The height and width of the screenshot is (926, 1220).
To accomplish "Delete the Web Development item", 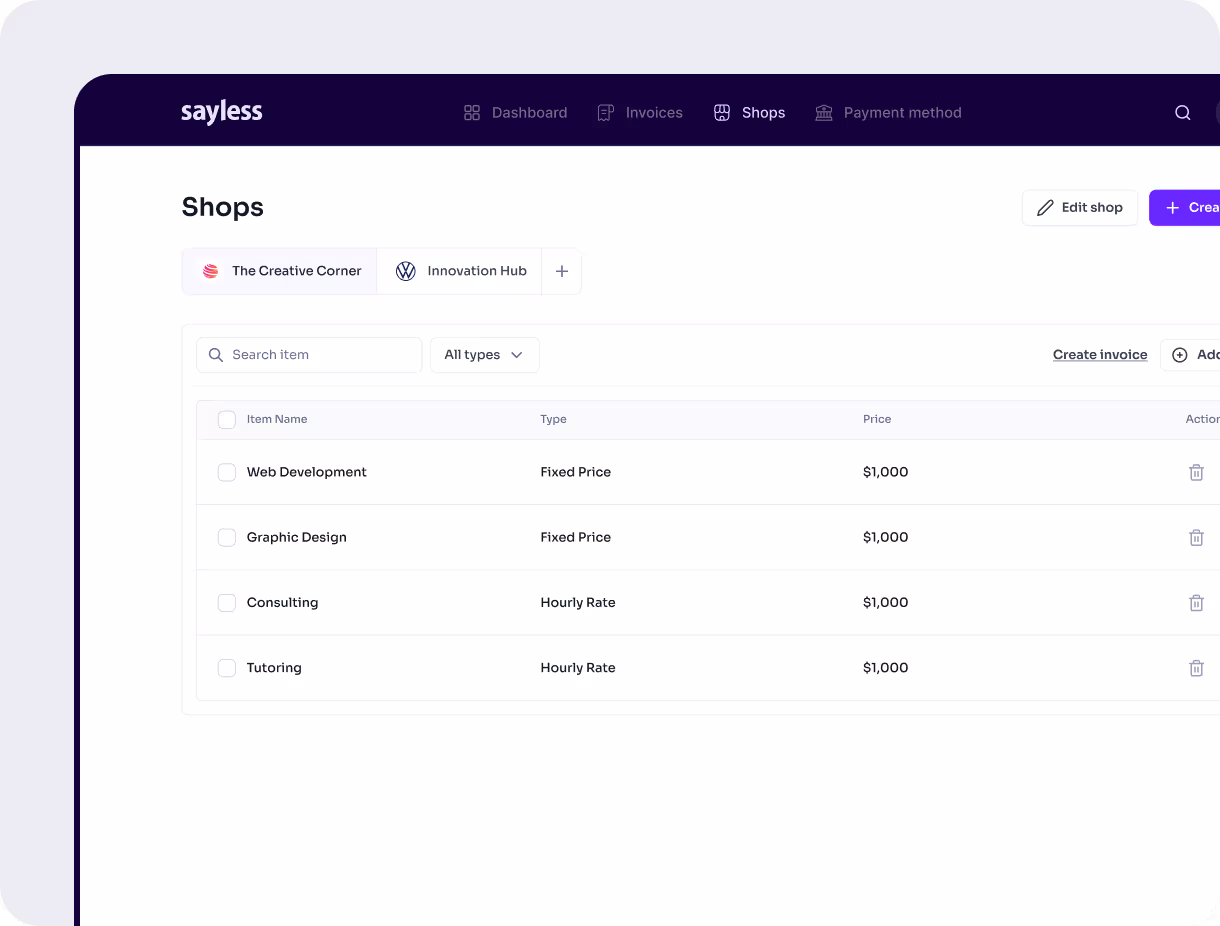I will 1196,472.
